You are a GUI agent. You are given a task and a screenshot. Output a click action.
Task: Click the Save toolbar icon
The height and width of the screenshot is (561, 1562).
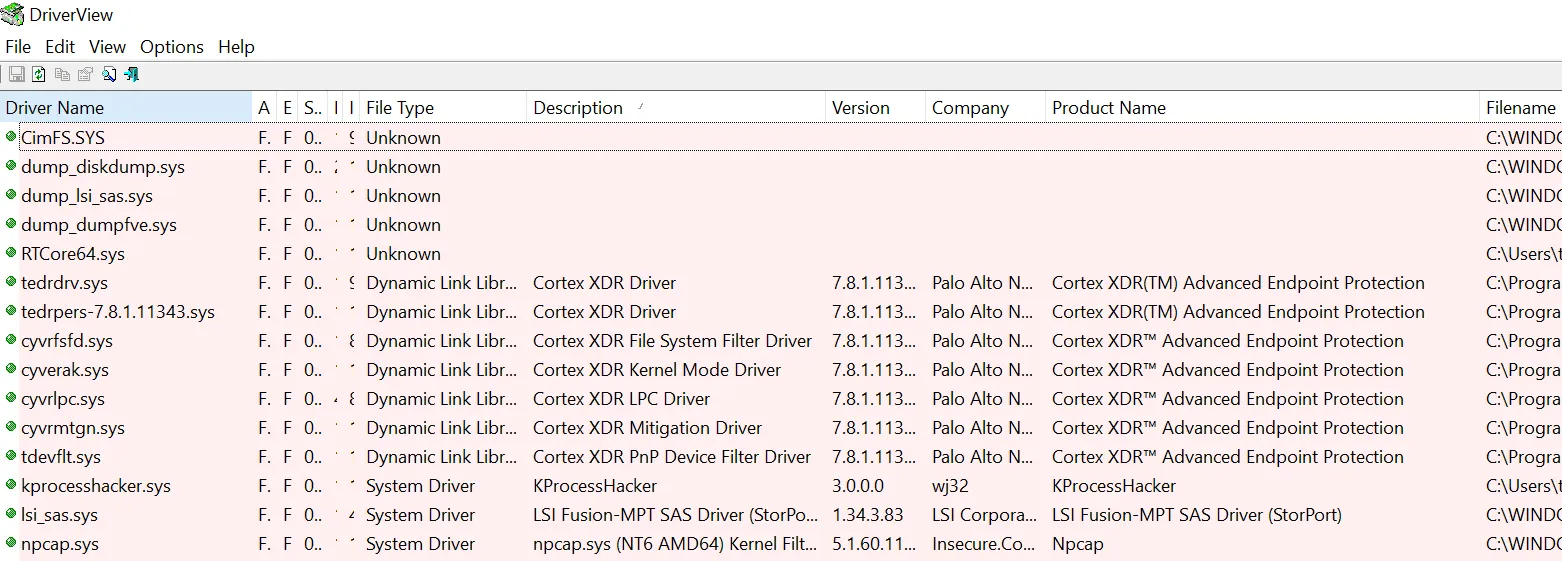click(16, 75)
